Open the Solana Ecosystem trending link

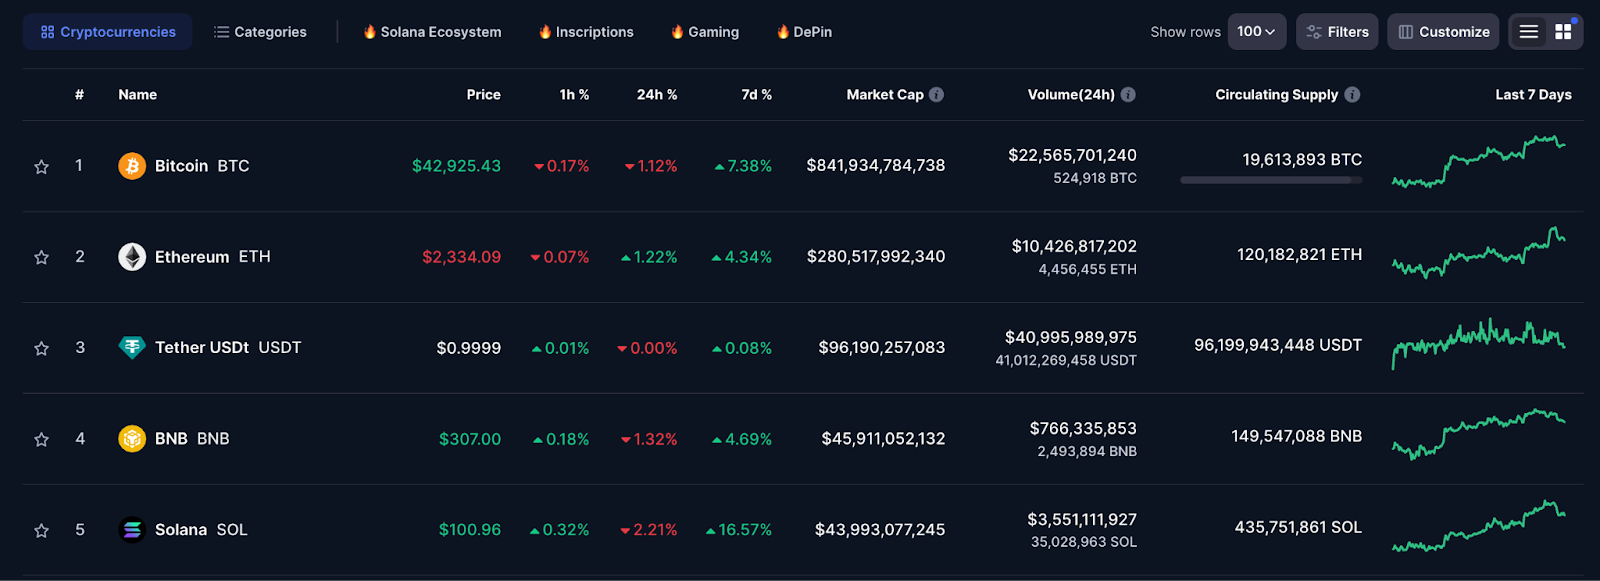click(x=432, y=32)
